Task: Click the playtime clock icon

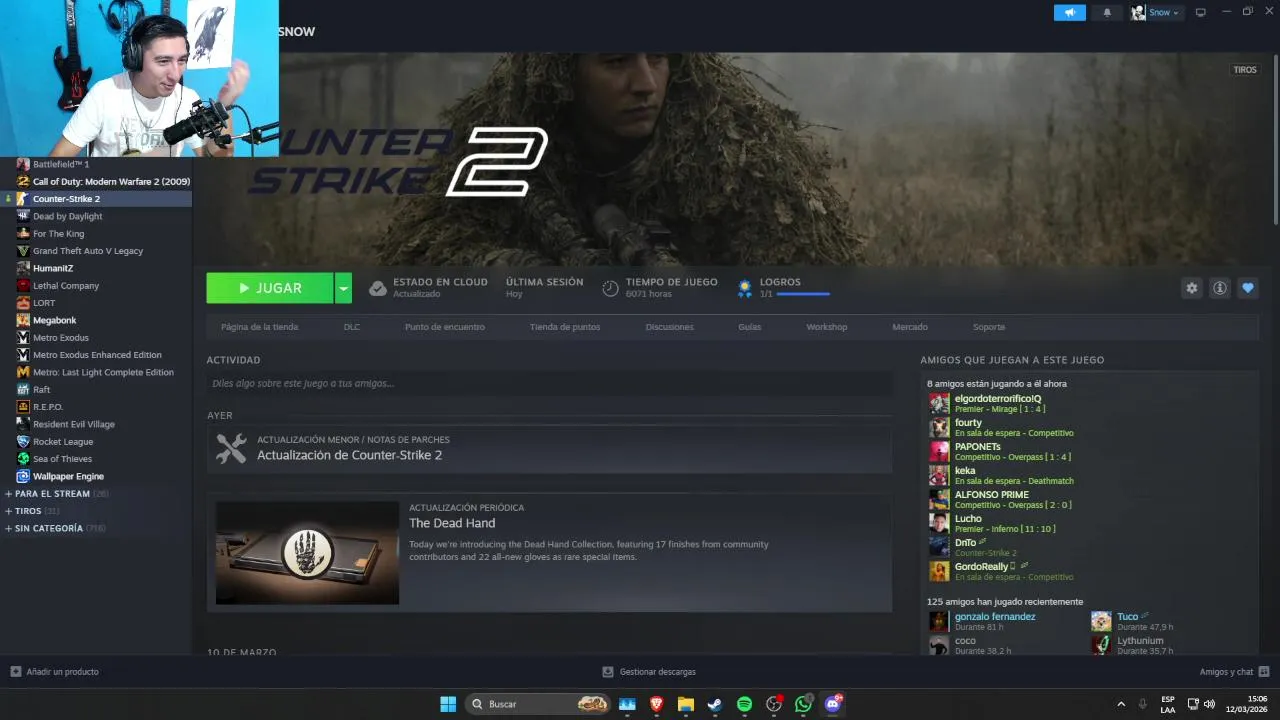Action: coord(610,288)
